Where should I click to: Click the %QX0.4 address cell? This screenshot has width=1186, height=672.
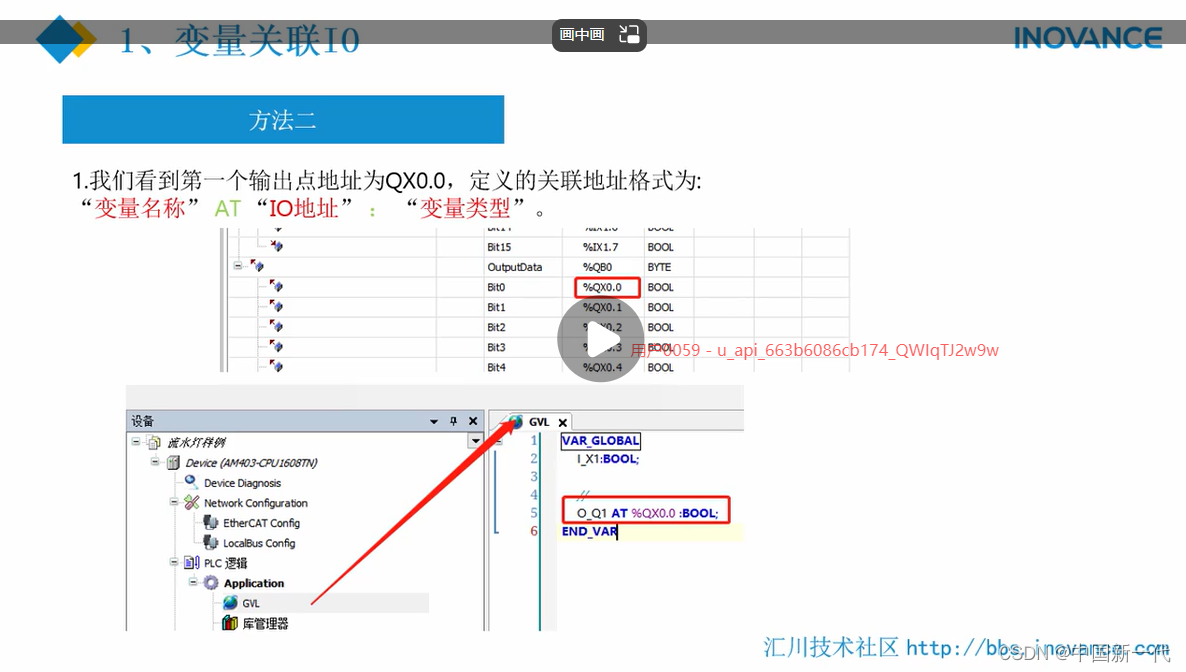pos(602,368)
